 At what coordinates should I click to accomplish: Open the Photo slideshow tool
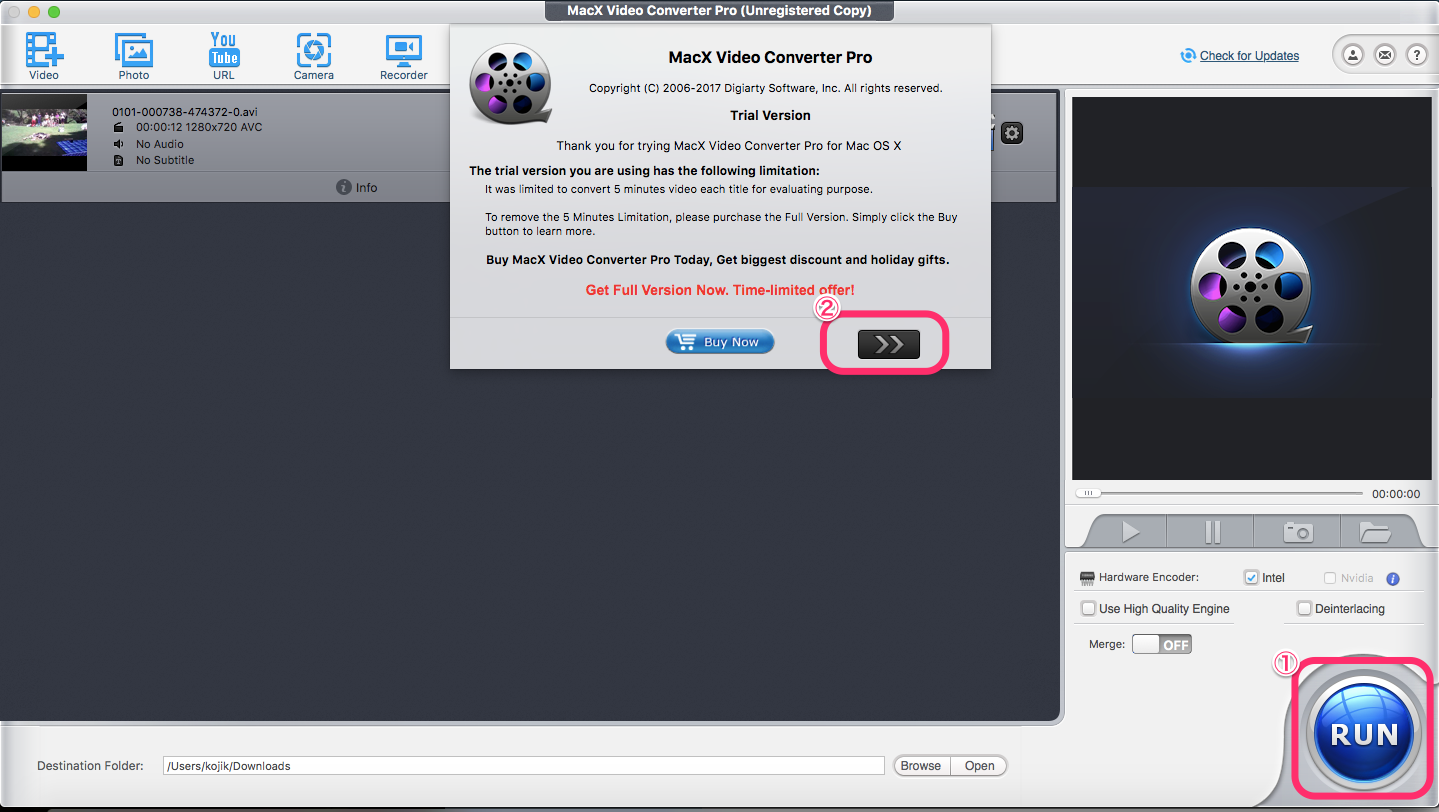point(133,55)
